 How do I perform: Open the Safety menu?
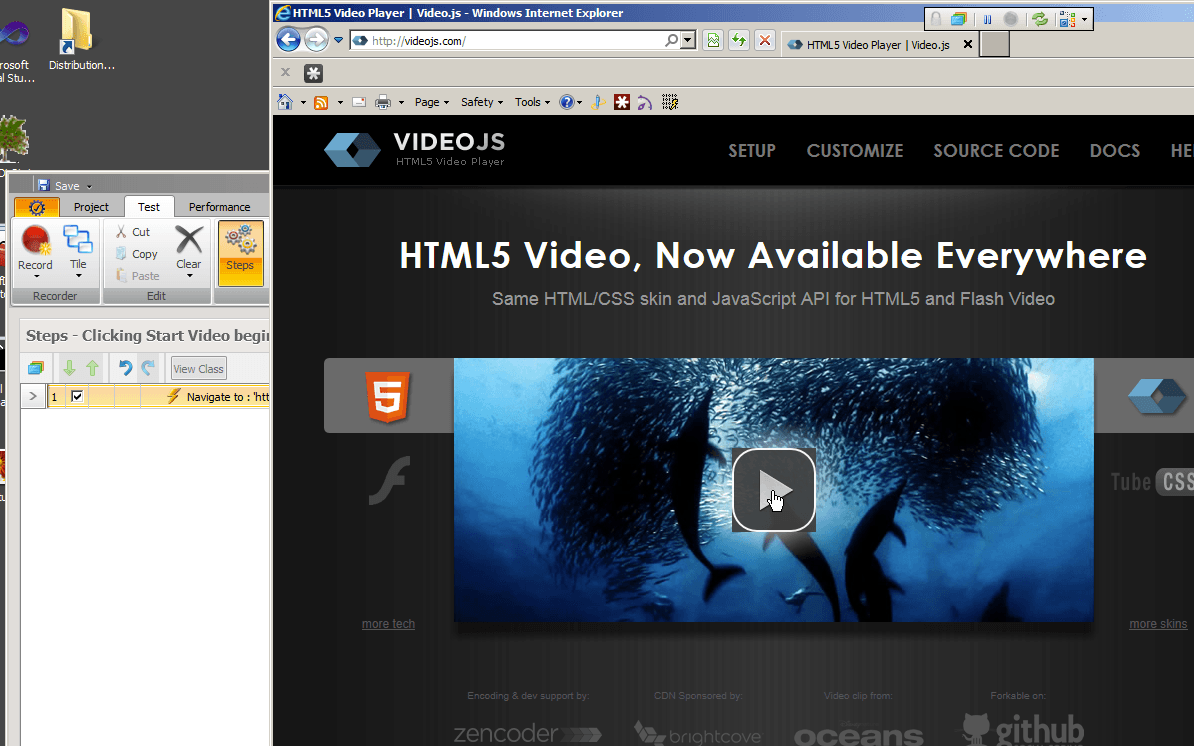point(482,102)
